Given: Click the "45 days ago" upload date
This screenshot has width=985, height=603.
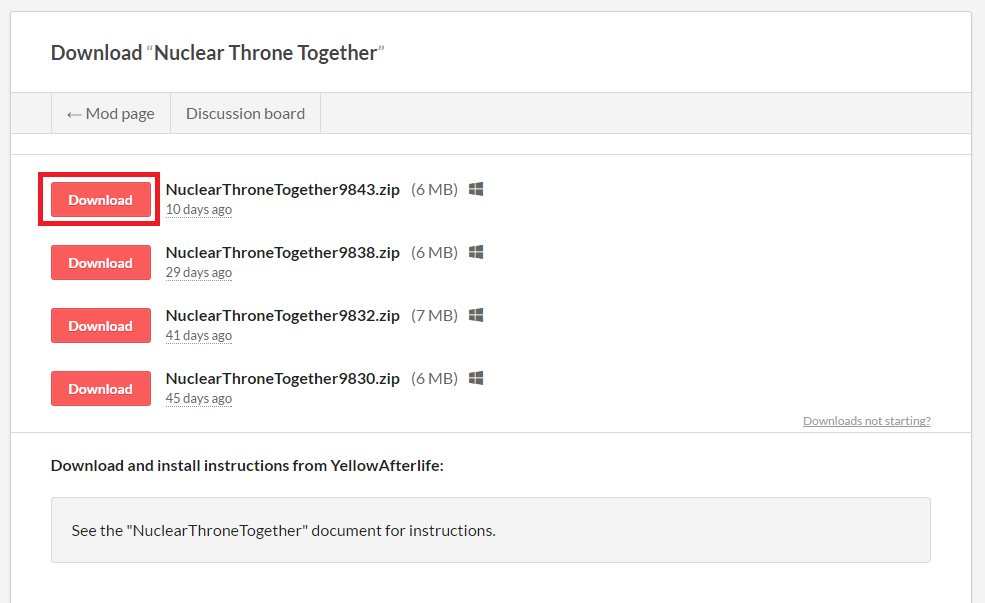Looking at the screenshot, I should point(199,399).
